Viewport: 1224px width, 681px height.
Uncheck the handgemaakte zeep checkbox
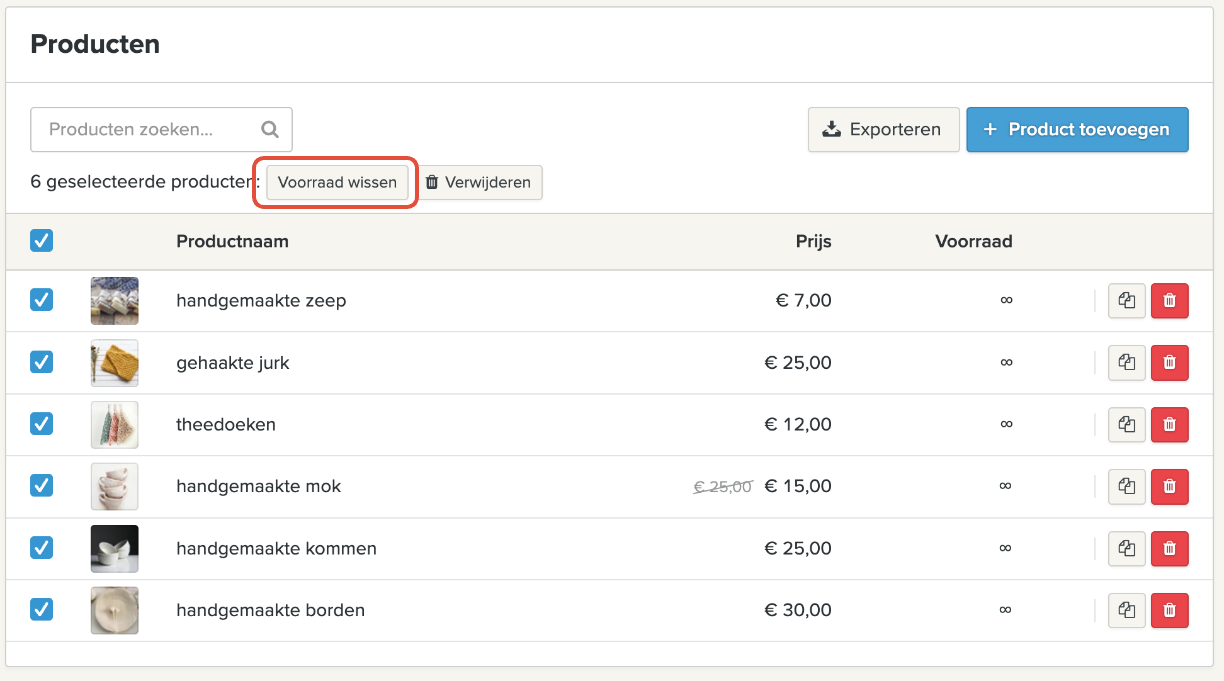click(42, 300)
